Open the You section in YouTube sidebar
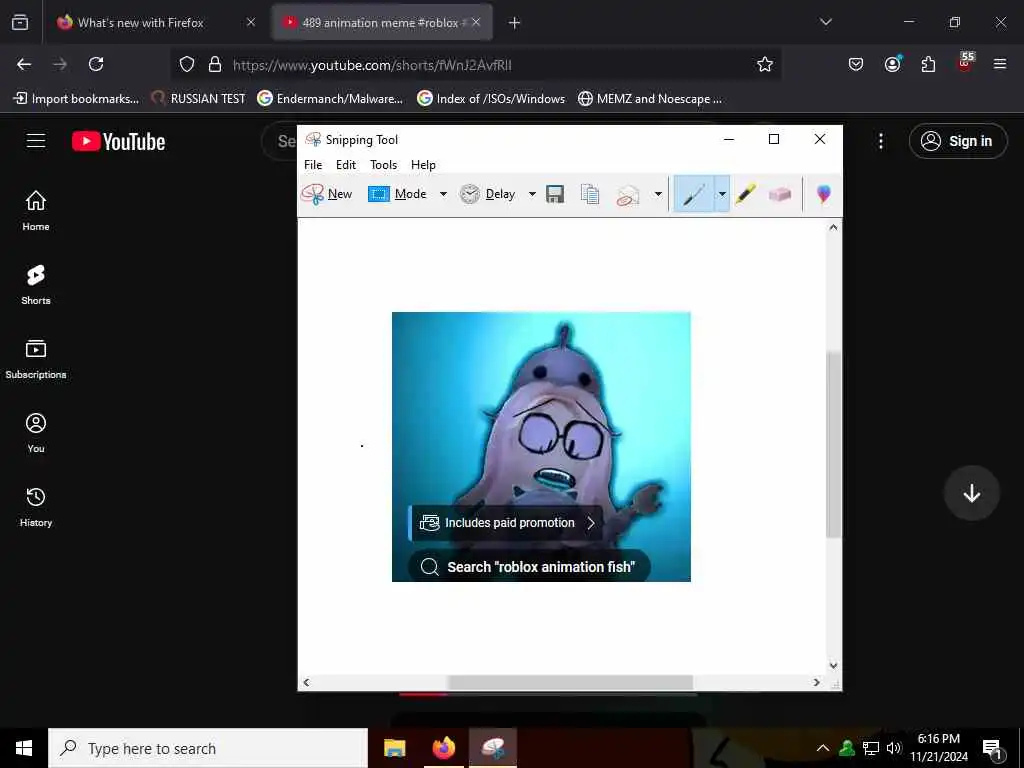Viewport: 1024px width, 768px height. (x=36, y=432)
